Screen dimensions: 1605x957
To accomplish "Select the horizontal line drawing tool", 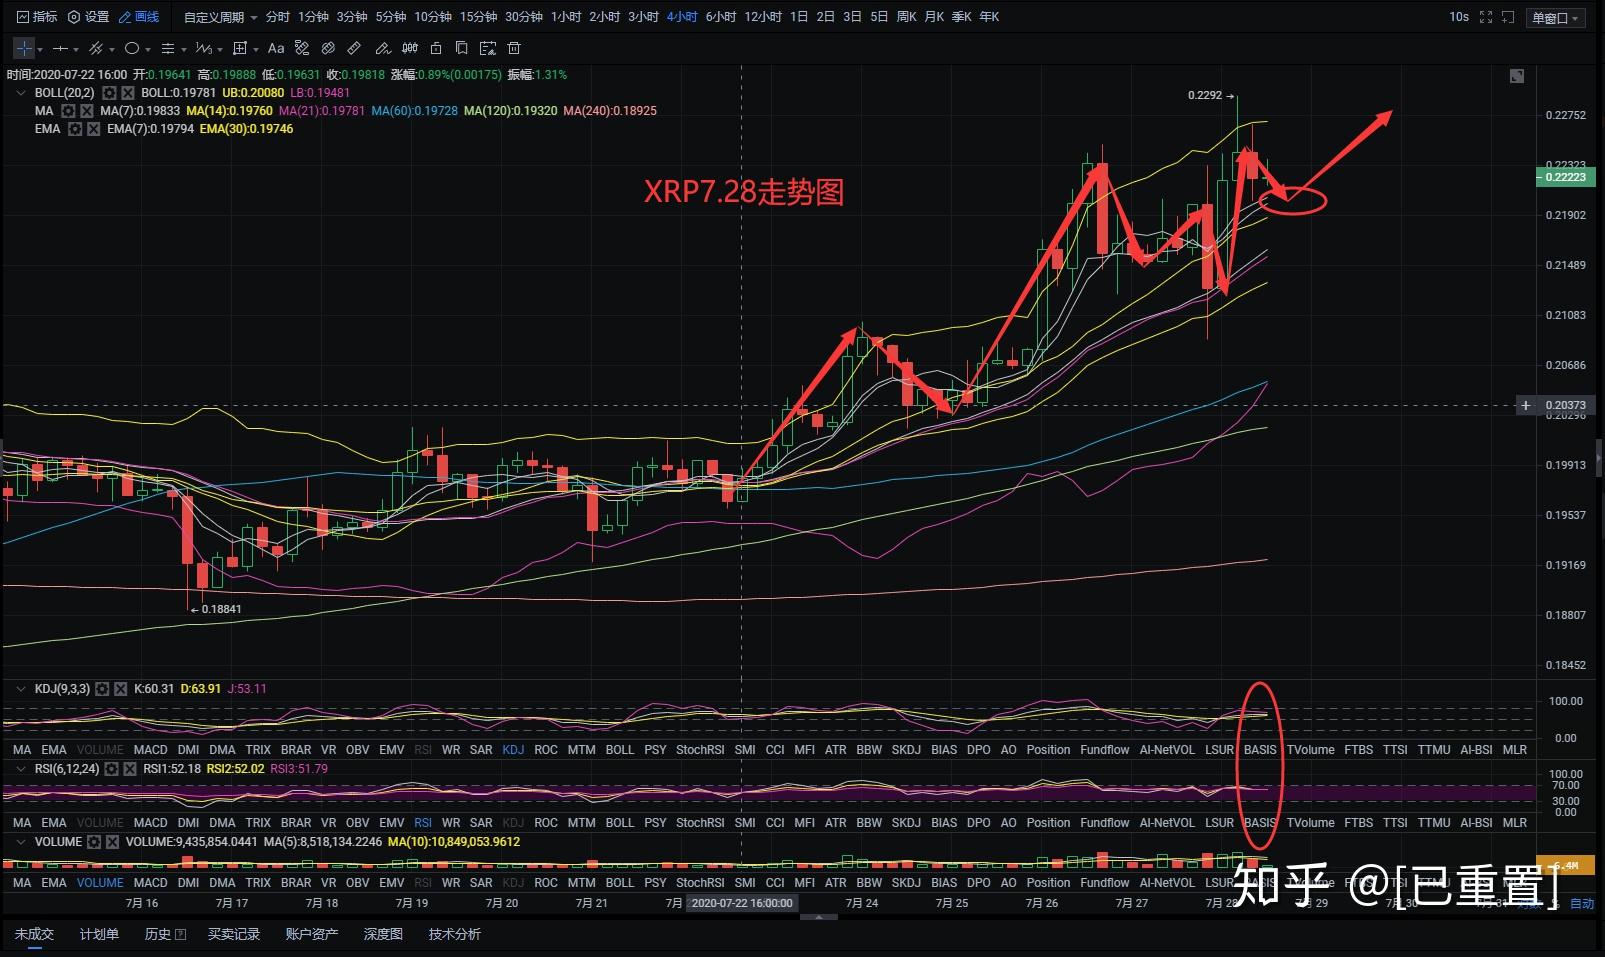I will click(60, 48).
